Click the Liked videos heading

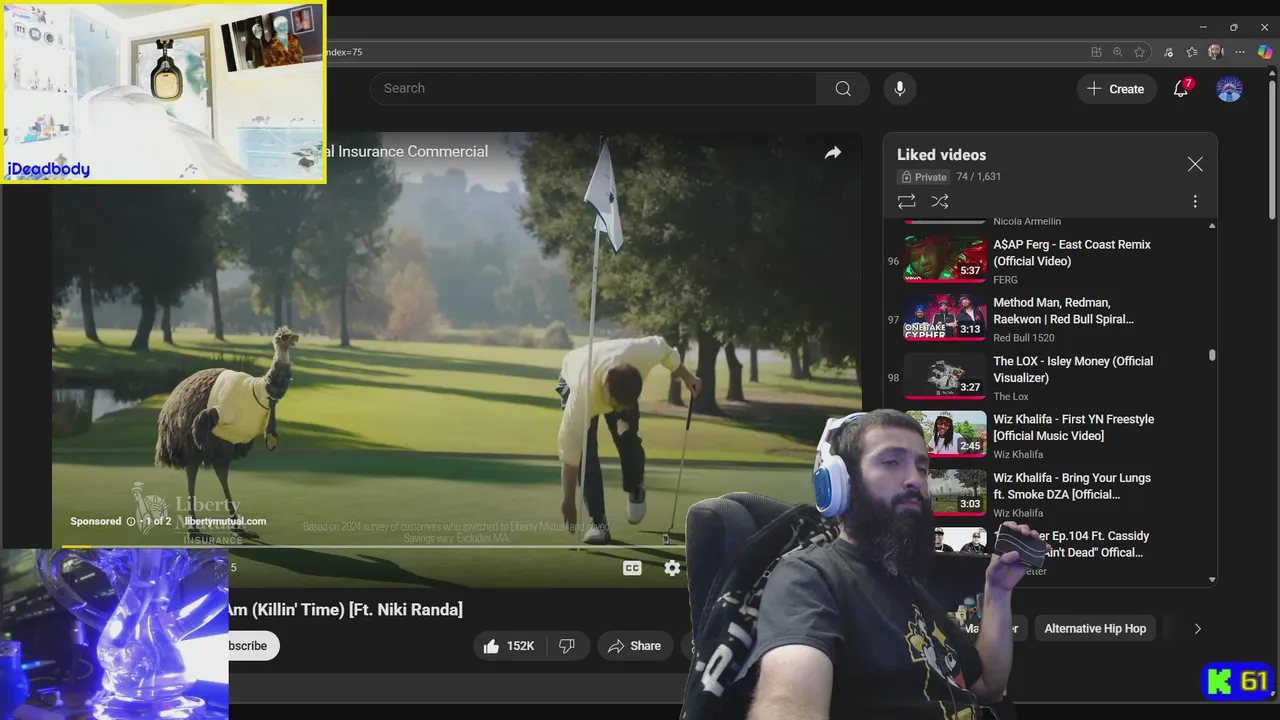click(941, 155)
